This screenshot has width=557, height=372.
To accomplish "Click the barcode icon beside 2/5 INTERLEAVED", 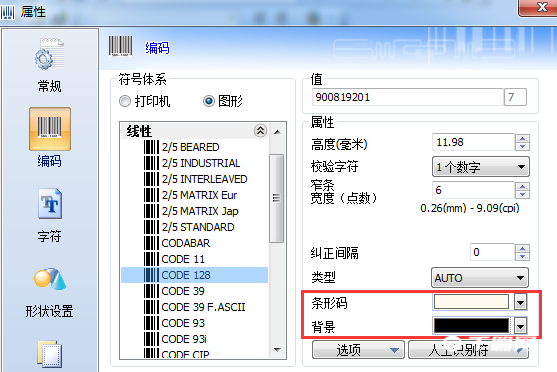I will [151, 179].
